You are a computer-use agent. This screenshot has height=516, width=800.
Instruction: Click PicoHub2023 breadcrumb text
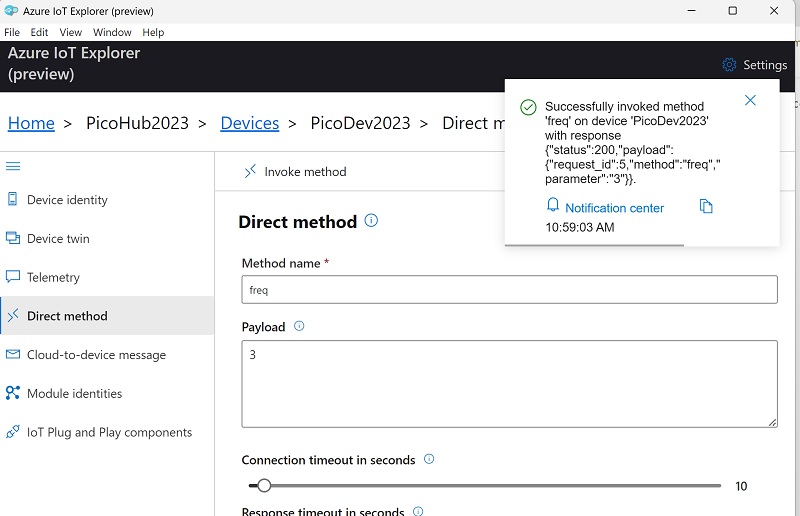click(137, 123)
